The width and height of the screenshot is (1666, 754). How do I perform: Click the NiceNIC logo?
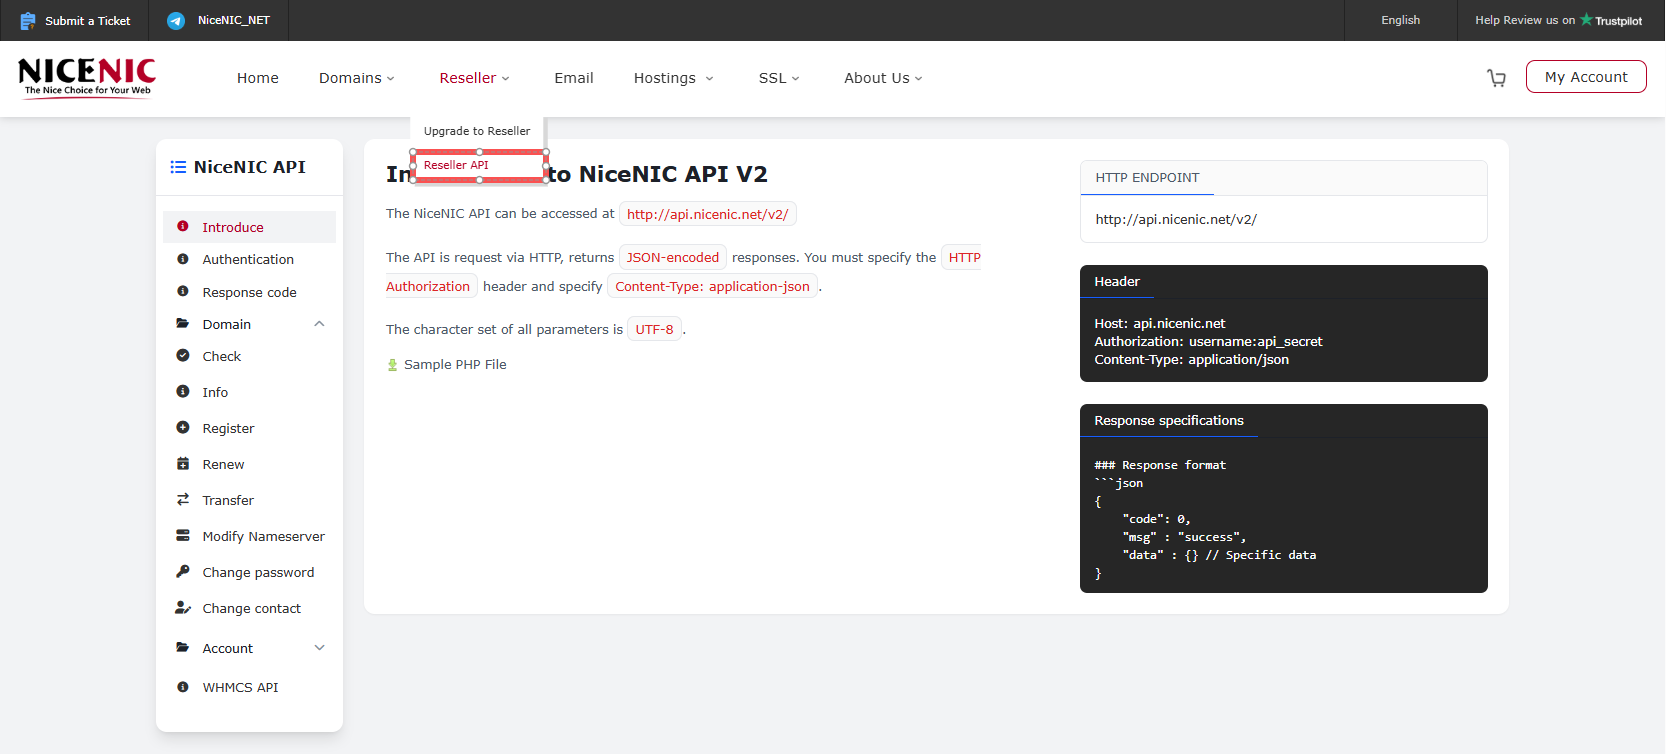[x=87, y=77]
